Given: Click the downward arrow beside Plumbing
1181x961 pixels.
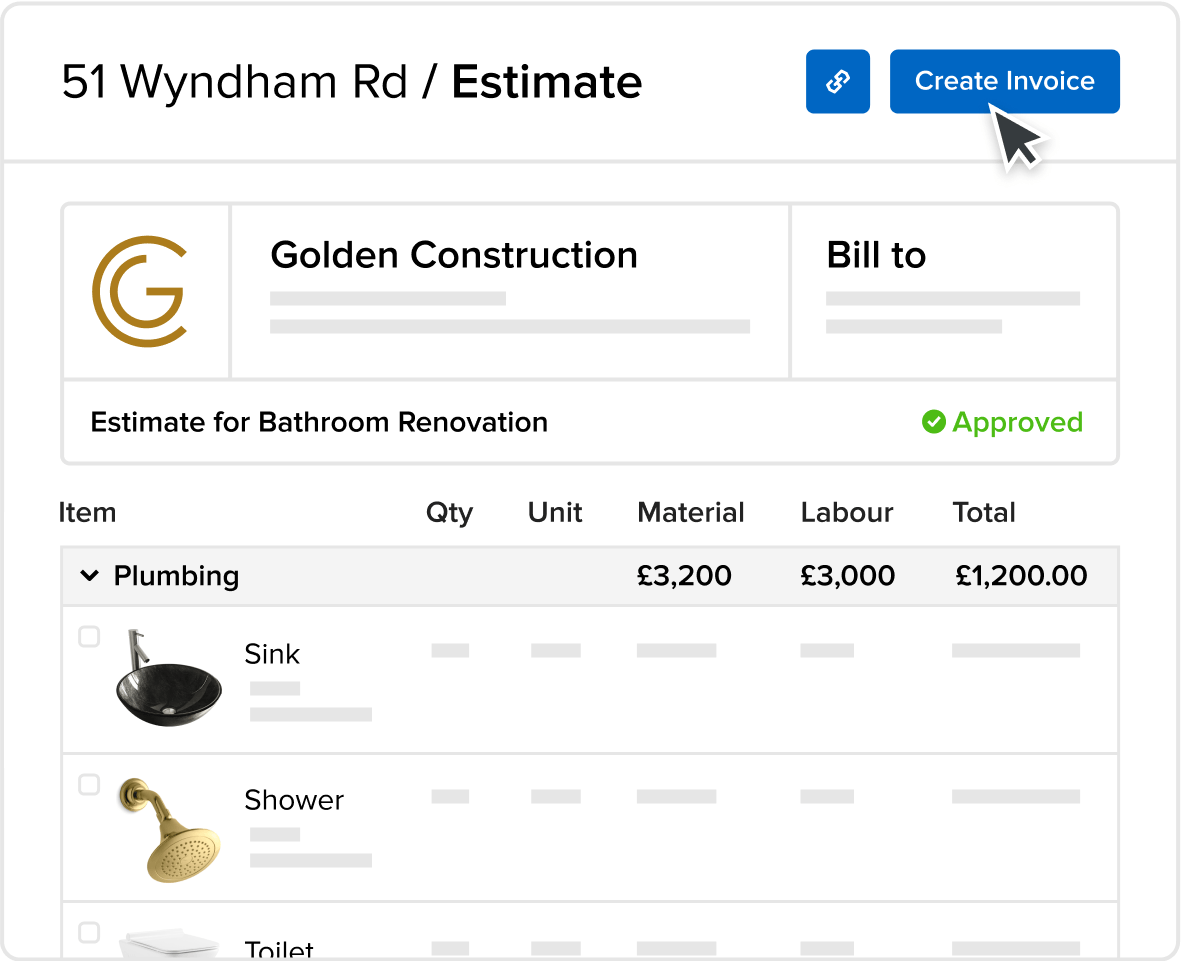Looking at the screenshot, I should pos(89,576).
